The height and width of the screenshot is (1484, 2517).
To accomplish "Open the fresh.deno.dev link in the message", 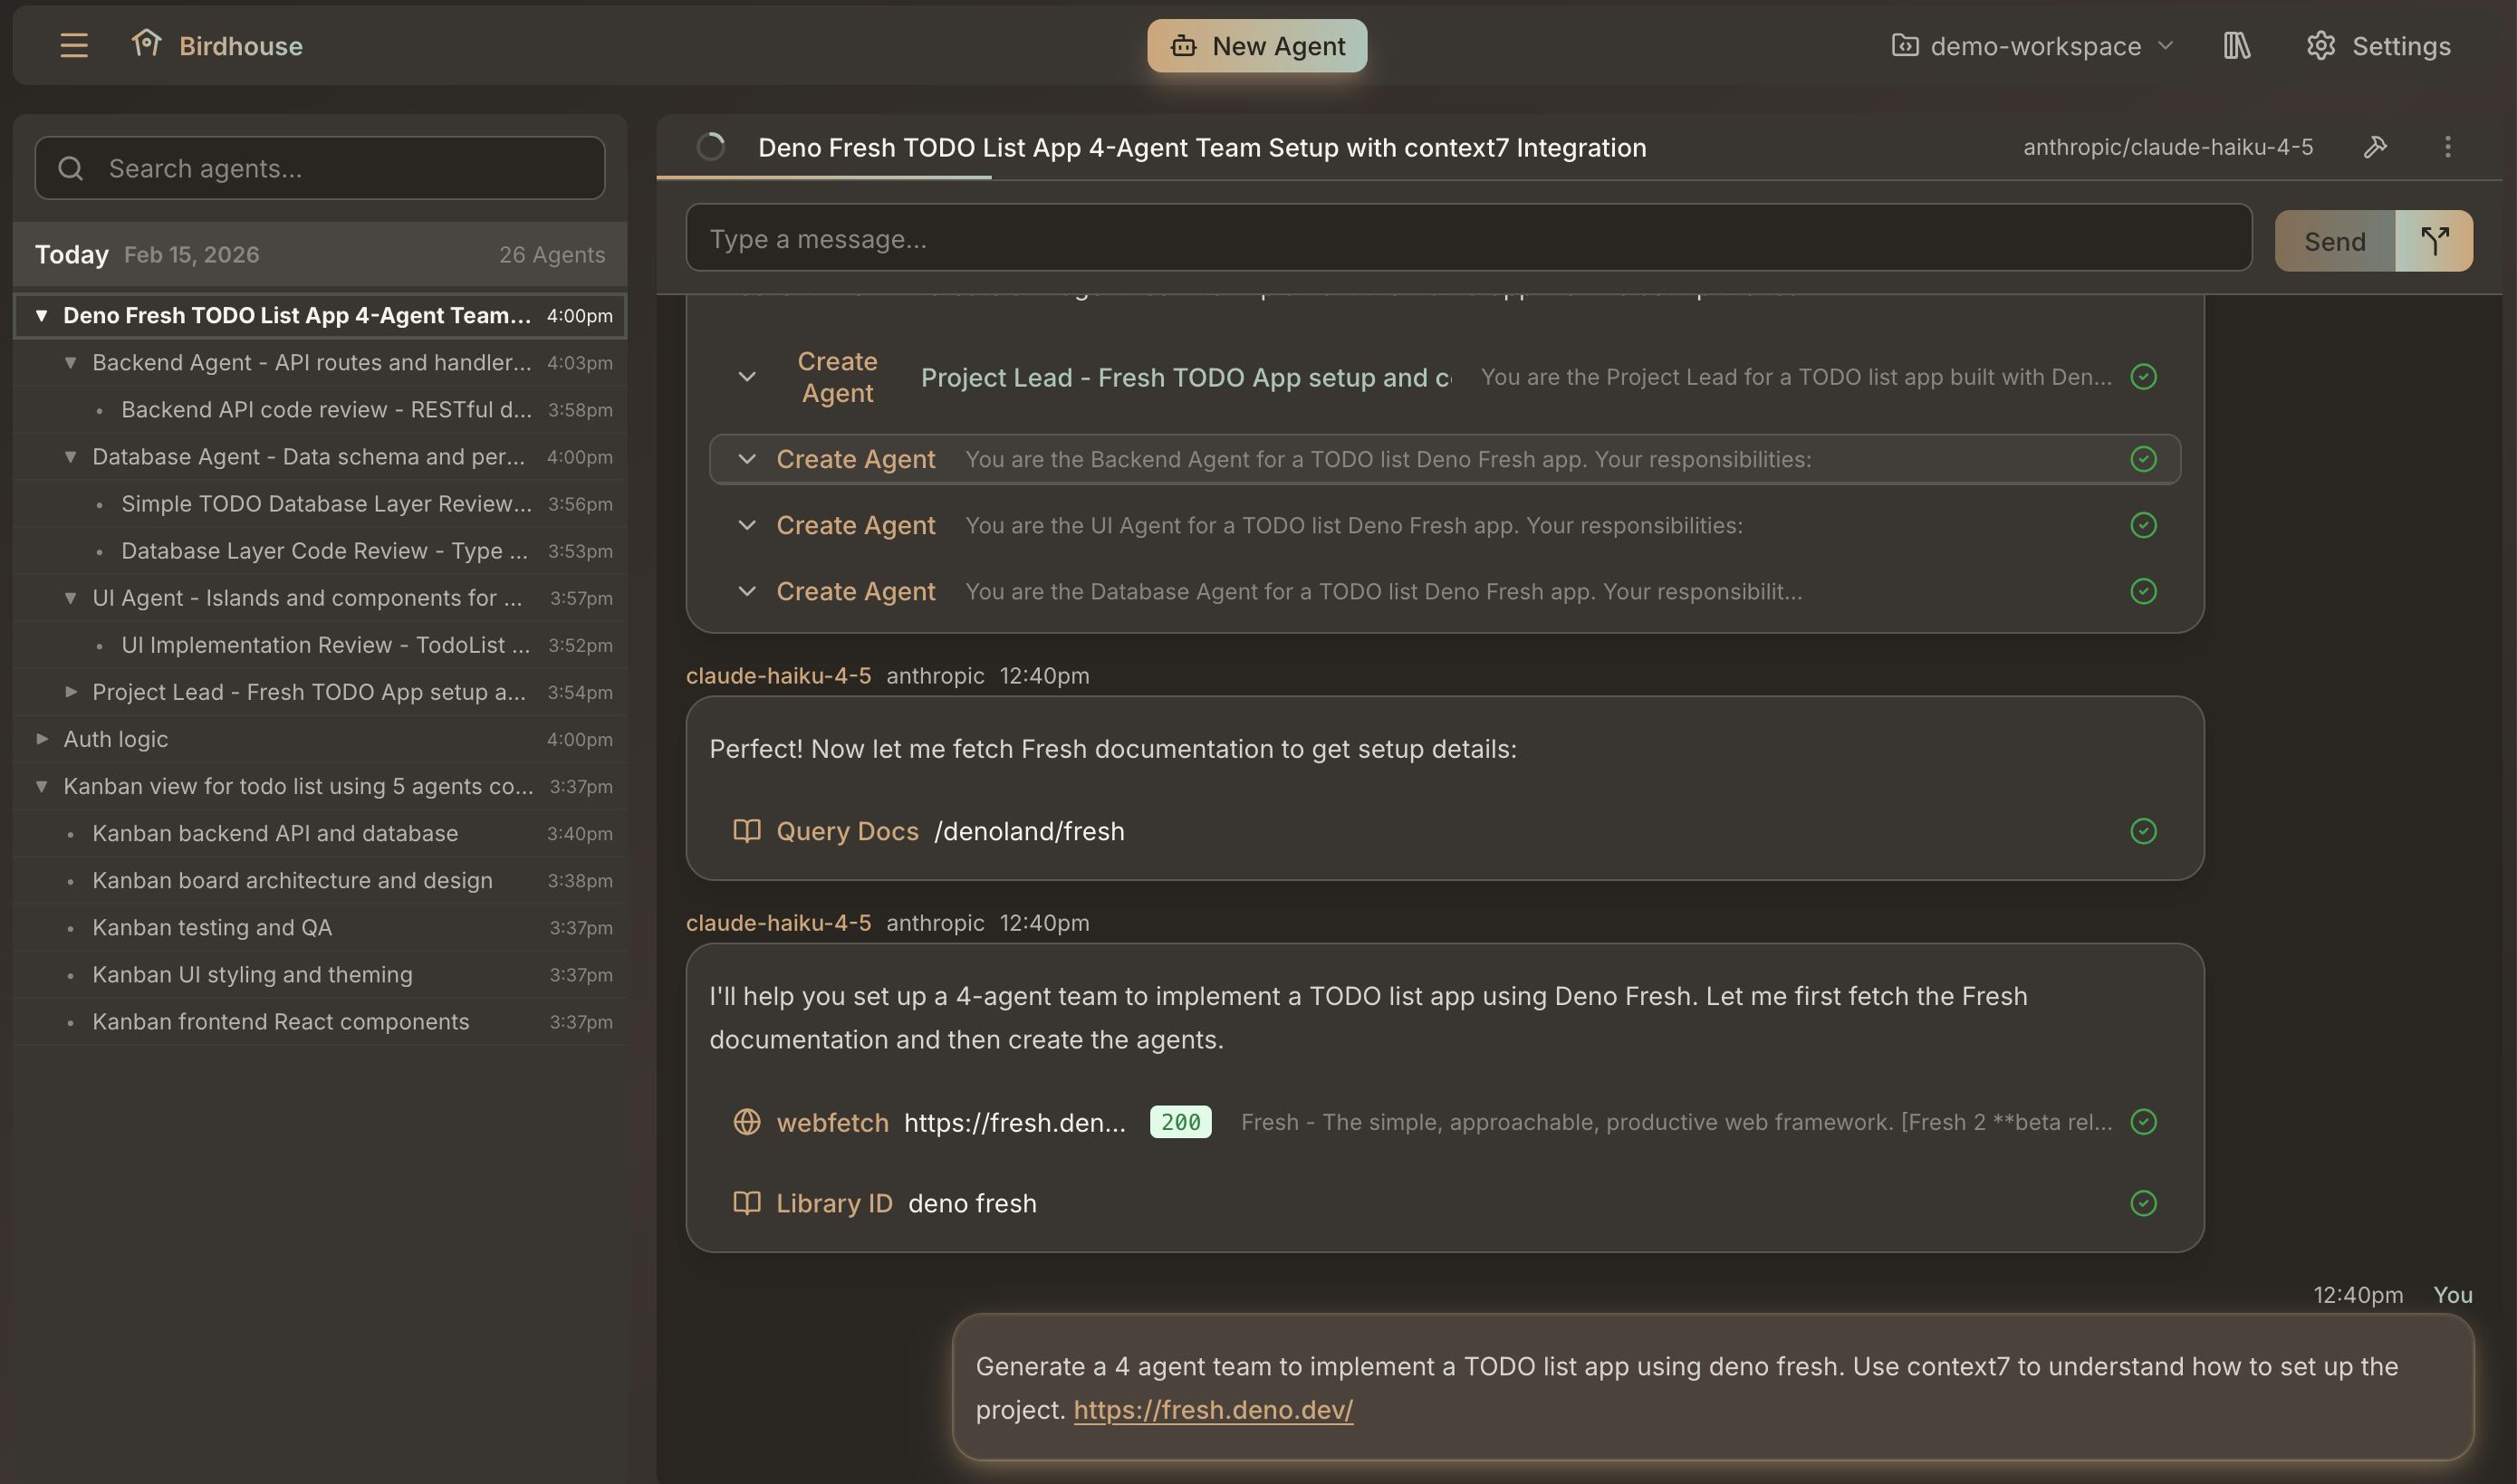I will click(x=1212, y=1410).
